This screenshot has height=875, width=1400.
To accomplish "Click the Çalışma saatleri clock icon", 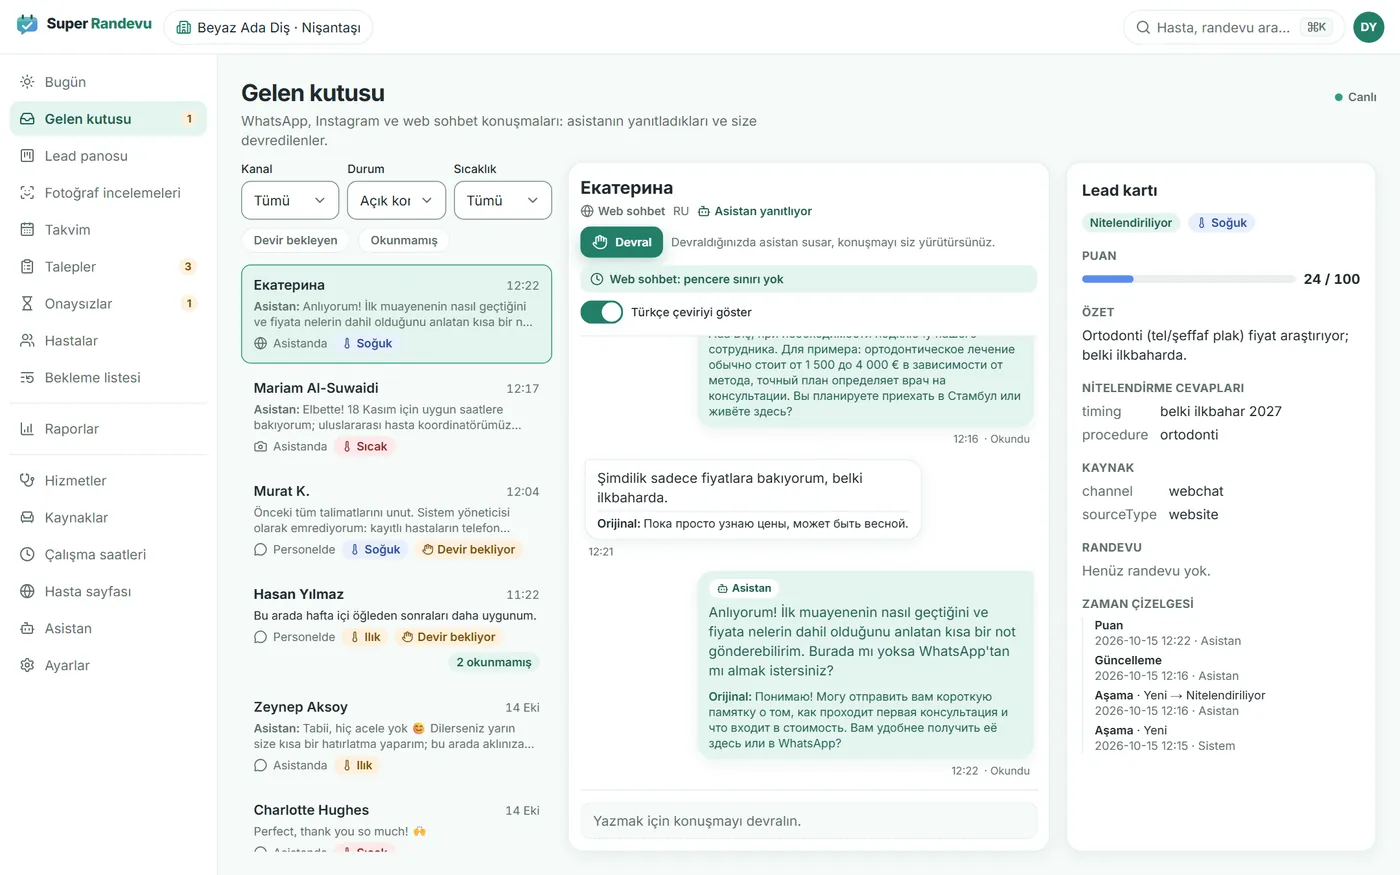I will [27, 555].
